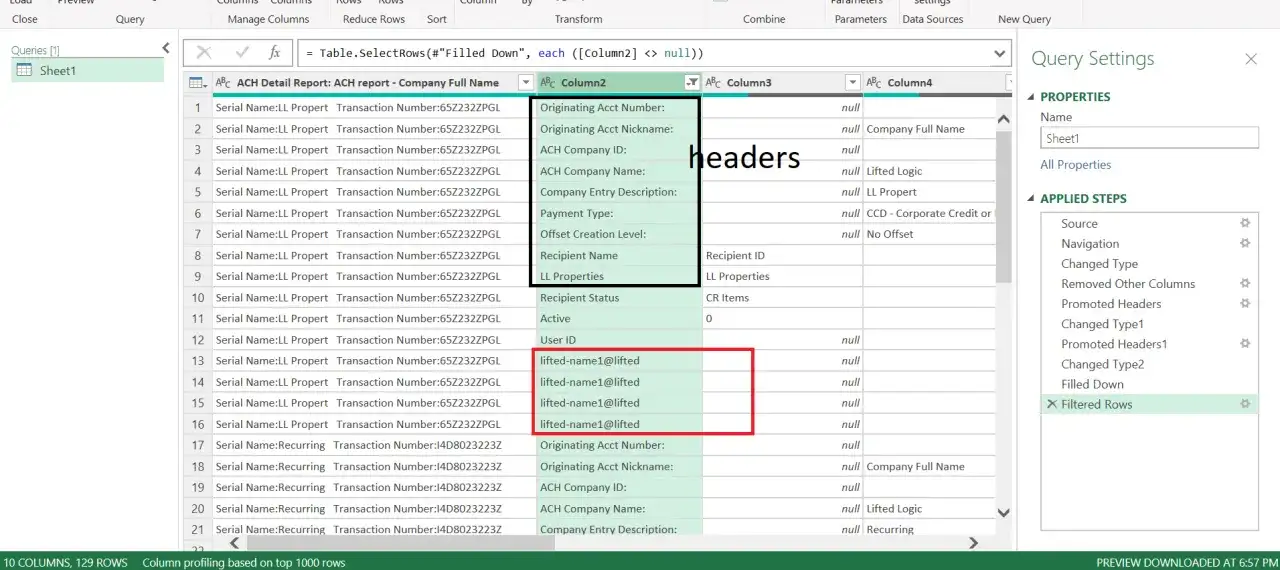This screenshot has height=570, width=1280.
Task: Click the 'Recipient ID' cell in Column3
Action: (x=782, y=255)
